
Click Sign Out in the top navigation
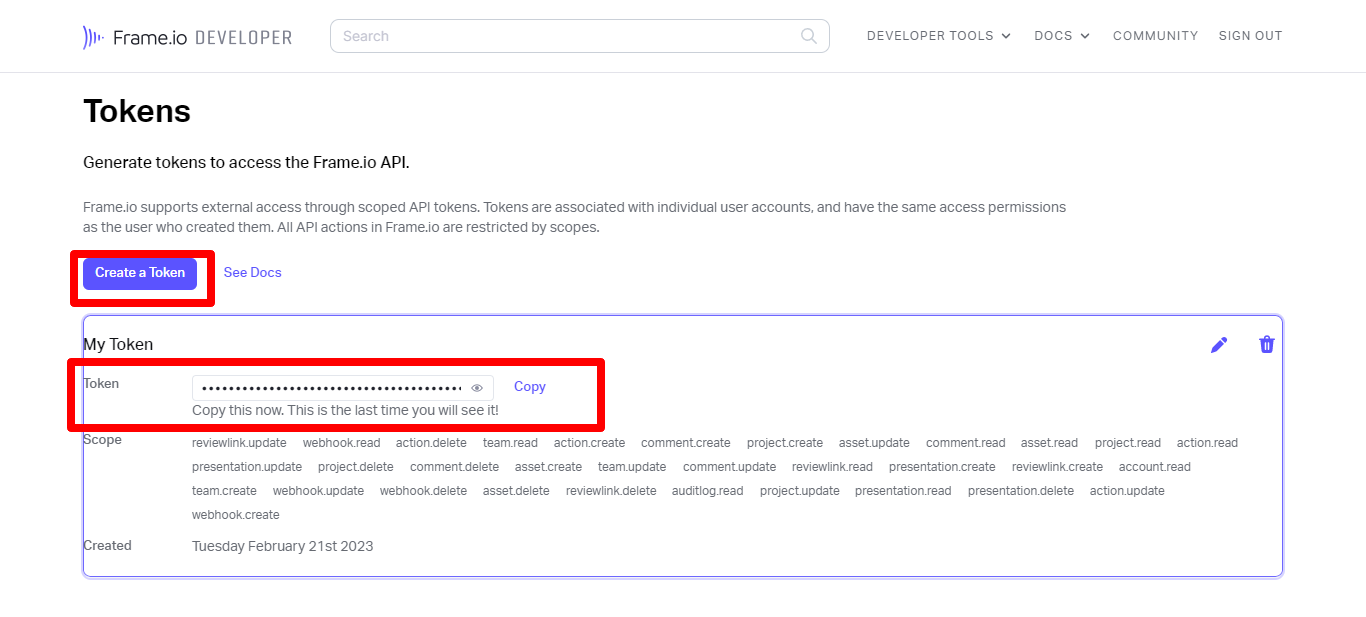coord(1250,36)
